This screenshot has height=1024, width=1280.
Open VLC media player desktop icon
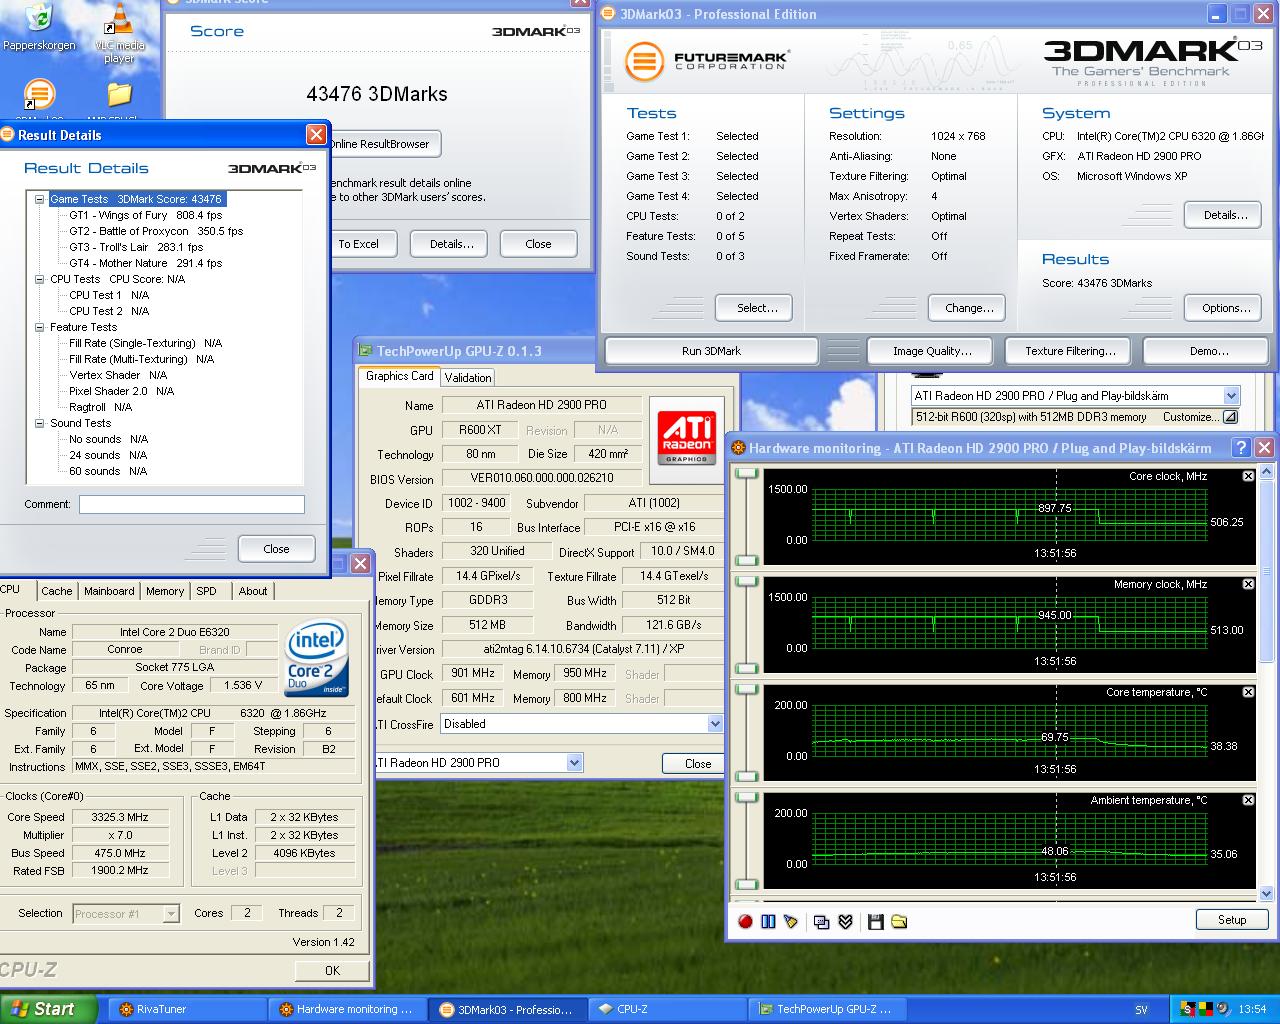119,33
